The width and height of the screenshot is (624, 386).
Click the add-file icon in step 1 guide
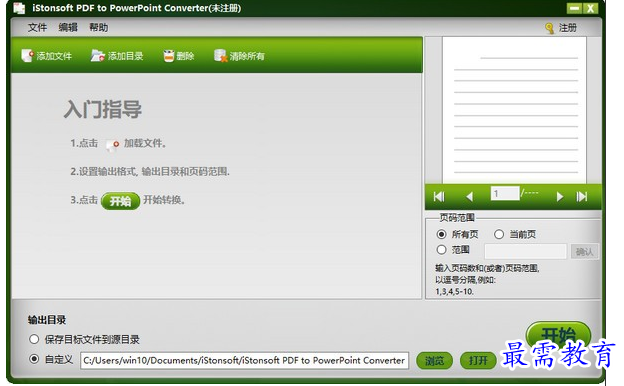[112, 144]
